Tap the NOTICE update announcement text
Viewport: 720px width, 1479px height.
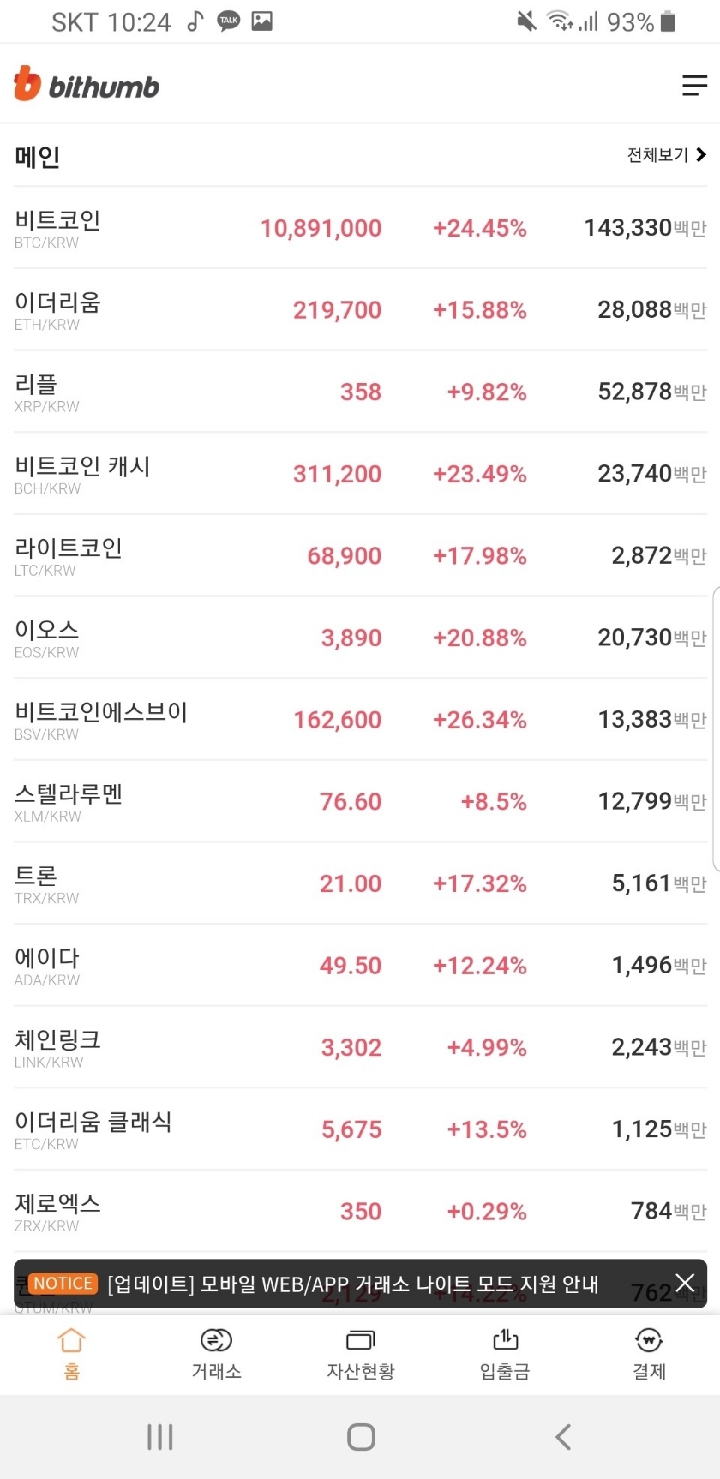(x=352, y=1284)
